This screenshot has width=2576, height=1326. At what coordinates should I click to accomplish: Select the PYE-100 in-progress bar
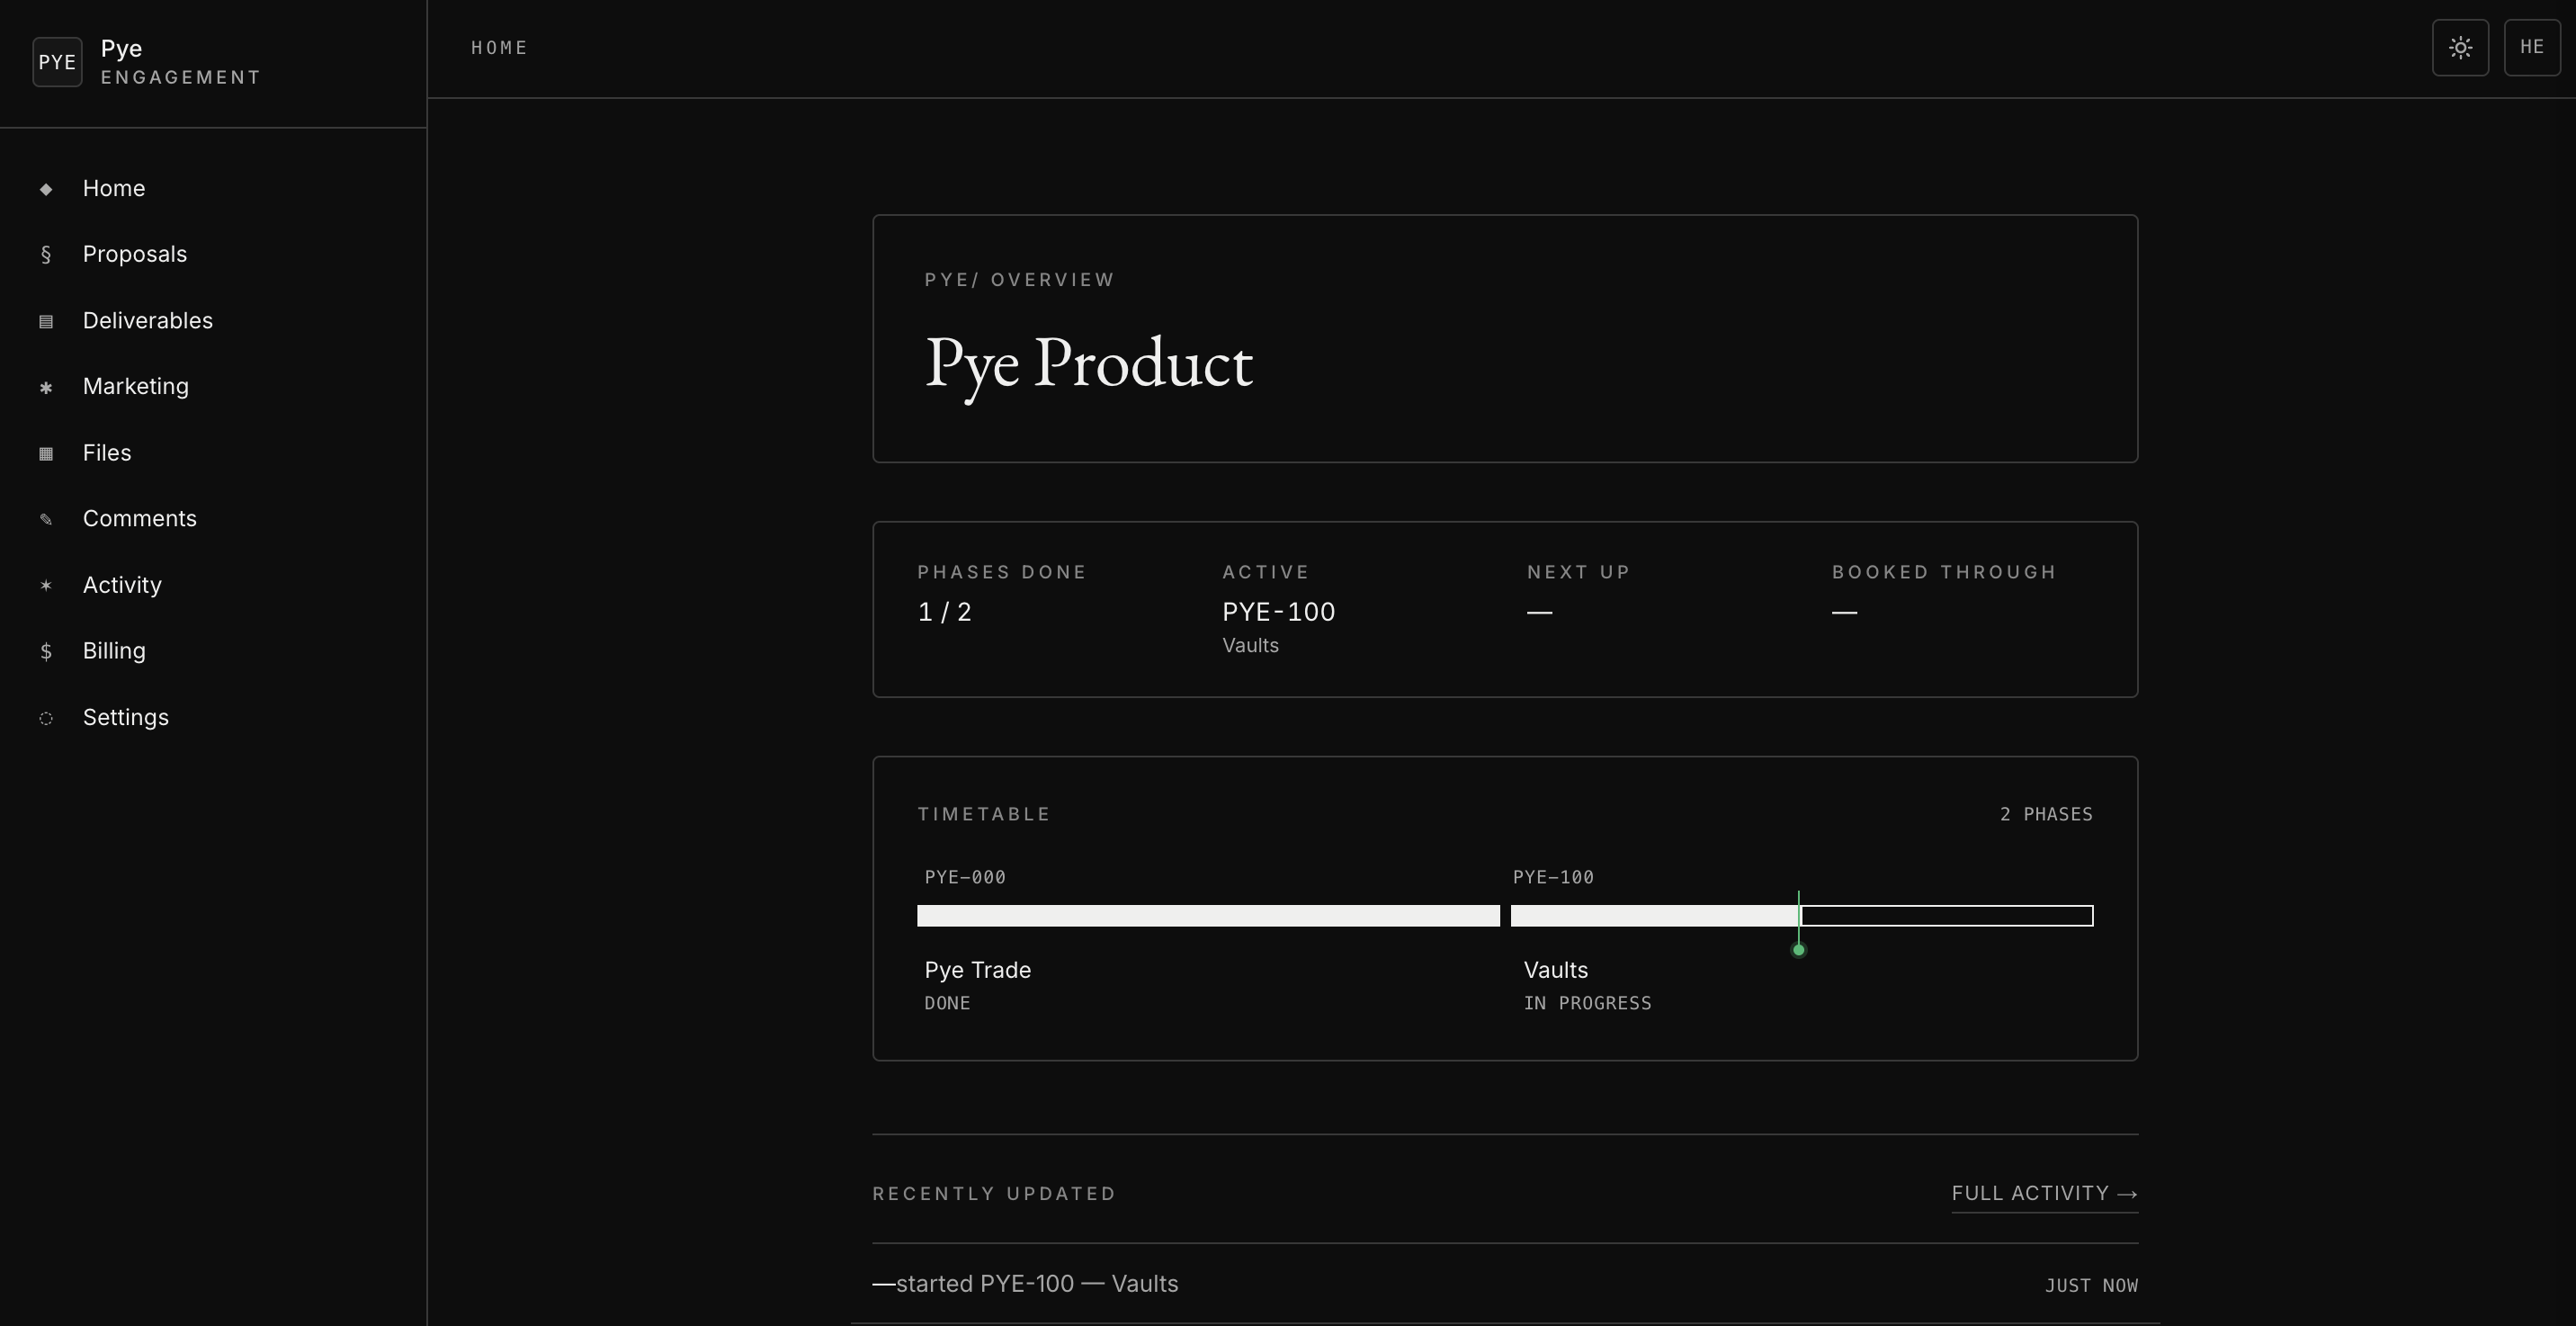1802,916
